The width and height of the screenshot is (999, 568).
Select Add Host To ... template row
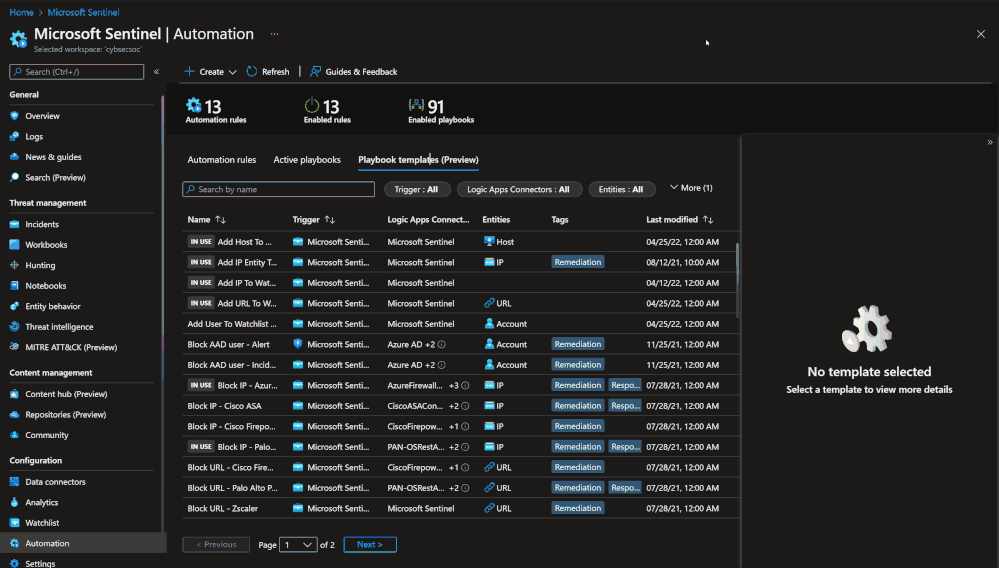460,242
